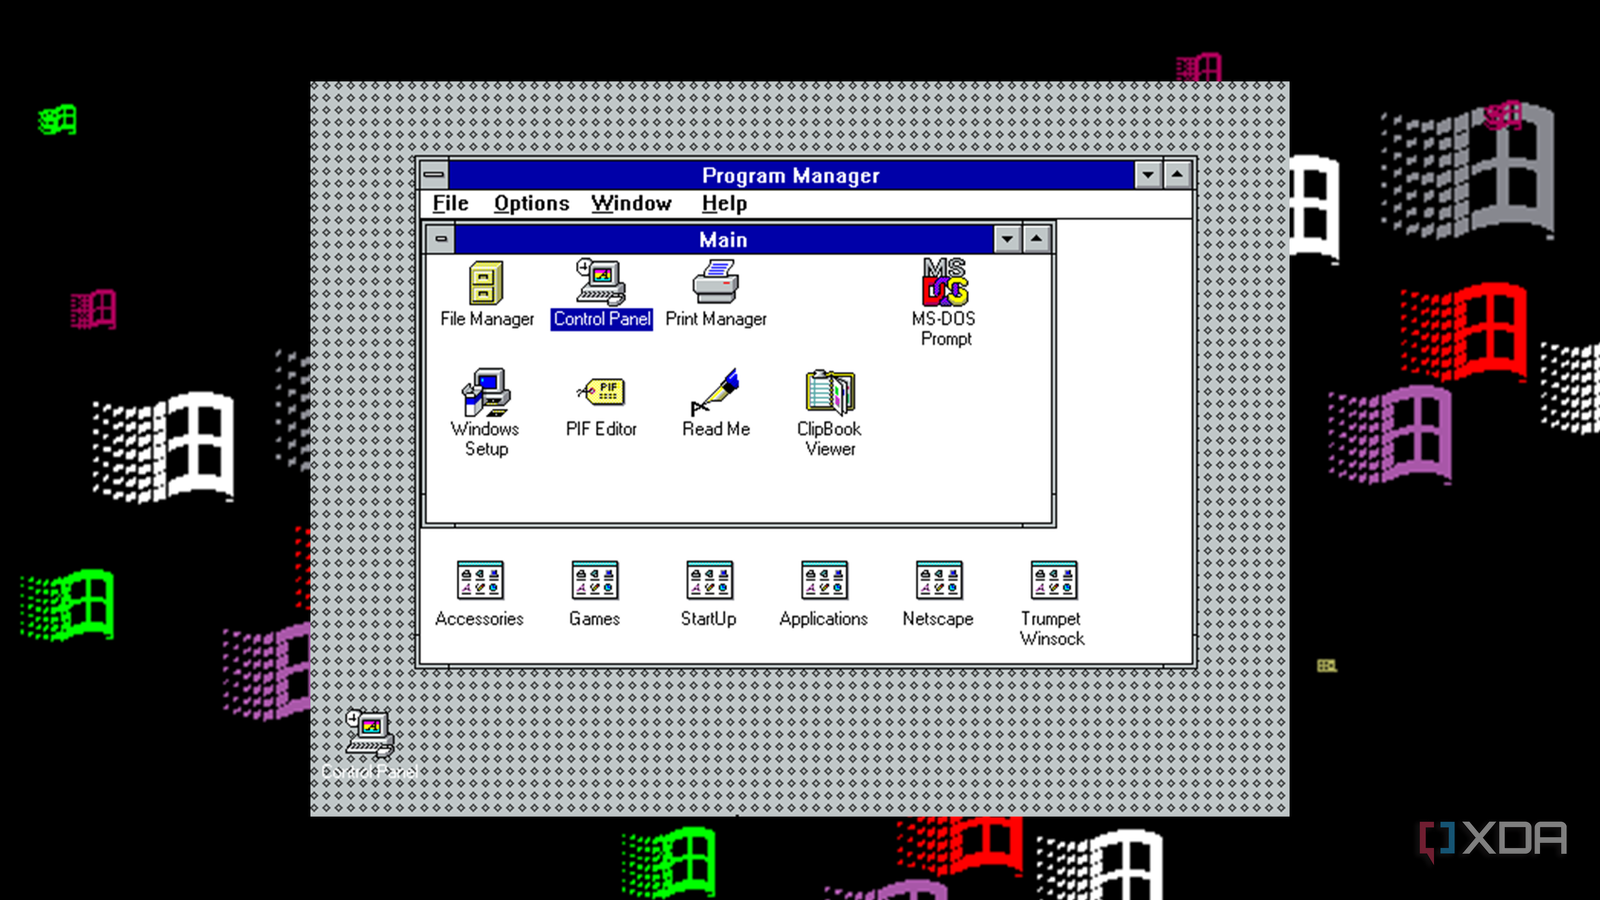Open the Main window's control-menu box

(441, 239)
